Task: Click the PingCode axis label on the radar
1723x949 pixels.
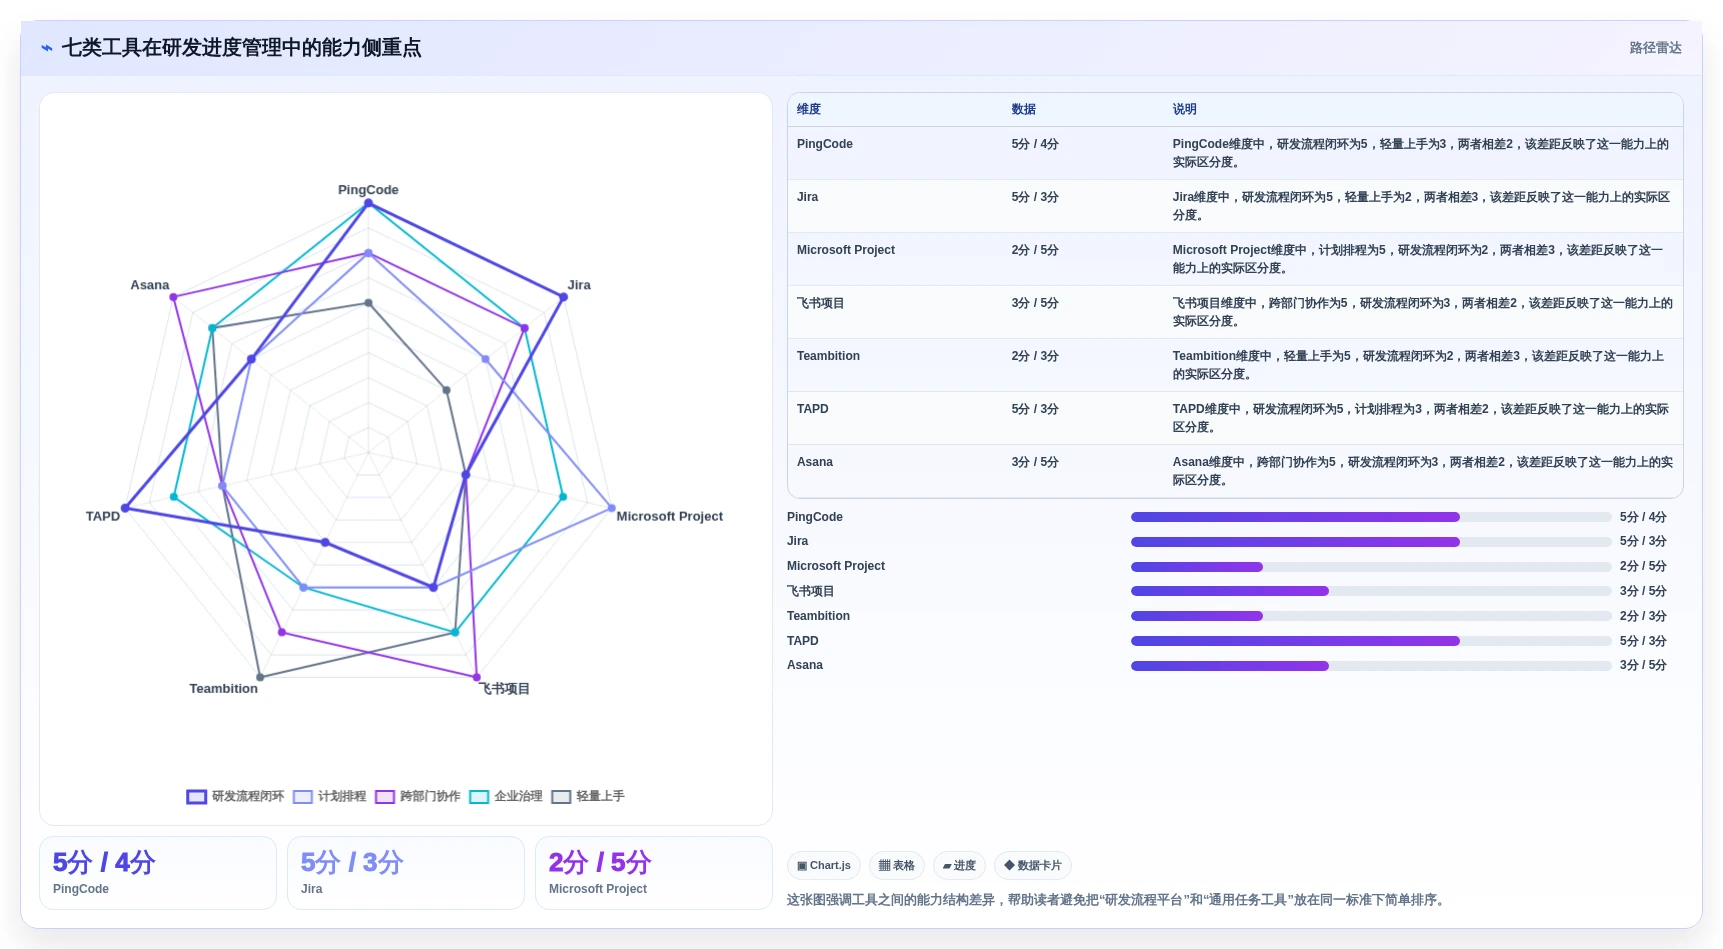Action: click(368, 190)
